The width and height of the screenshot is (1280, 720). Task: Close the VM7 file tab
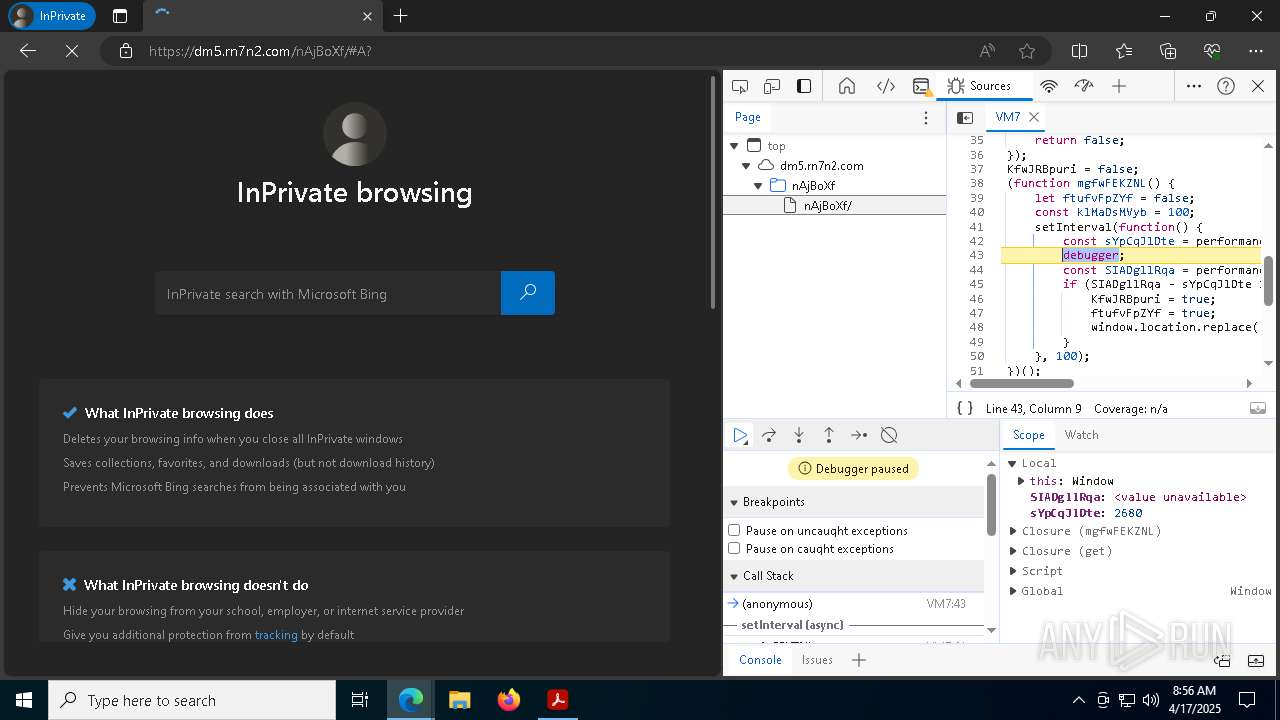[x=1034, y=117]
